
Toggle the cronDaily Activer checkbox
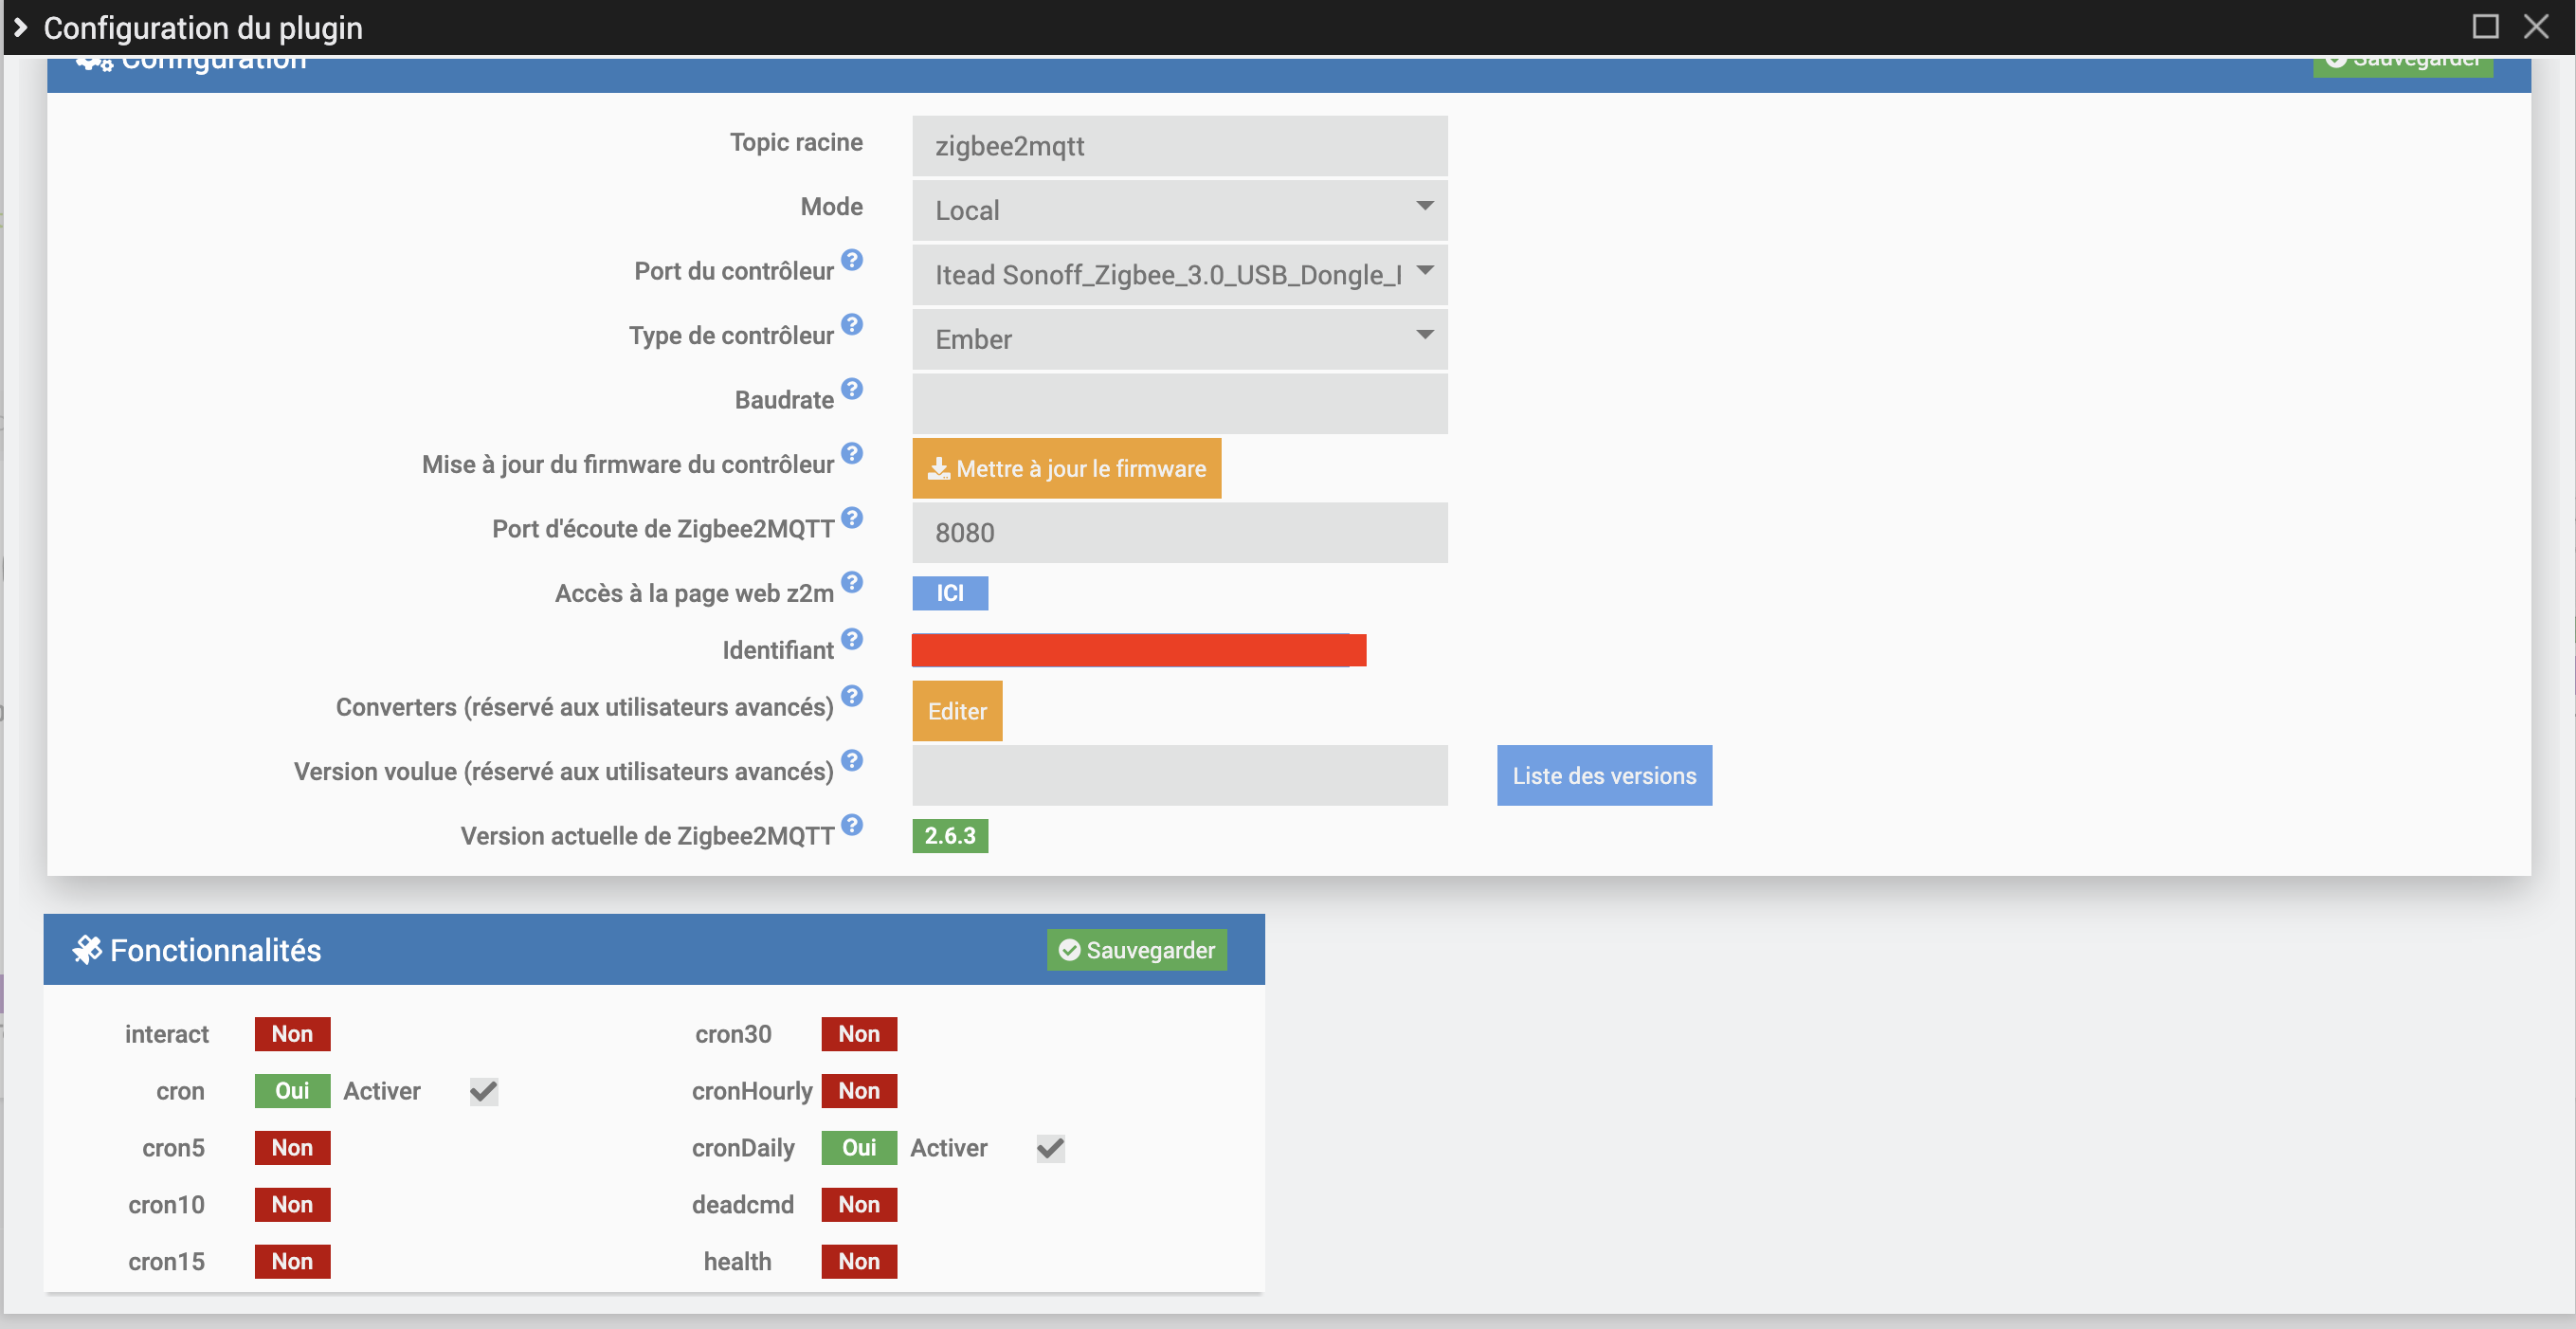[x=1050, y=1148]
